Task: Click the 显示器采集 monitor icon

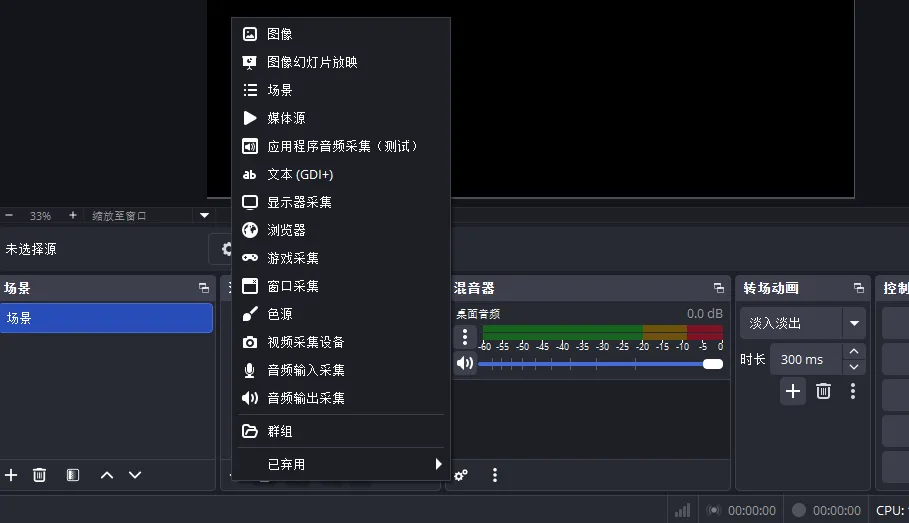Action: click(x=250, y=202)
